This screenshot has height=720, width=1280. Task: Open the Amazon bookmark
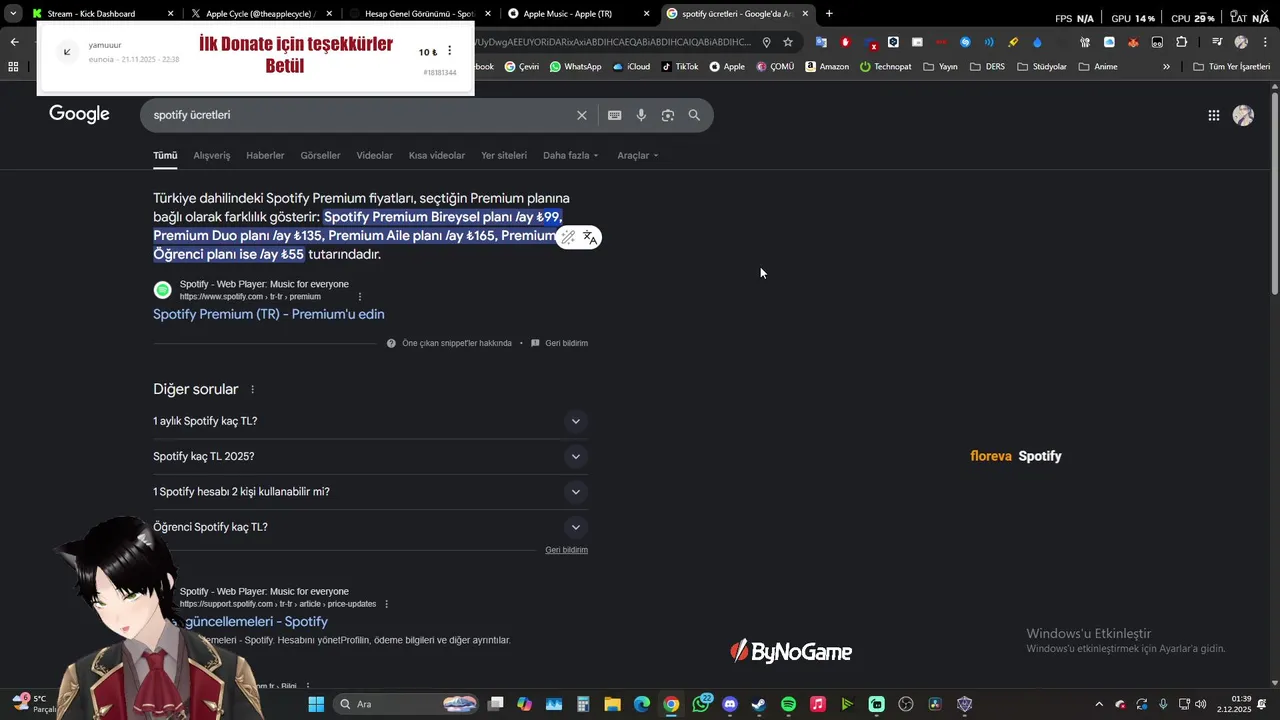click(827, 67)
